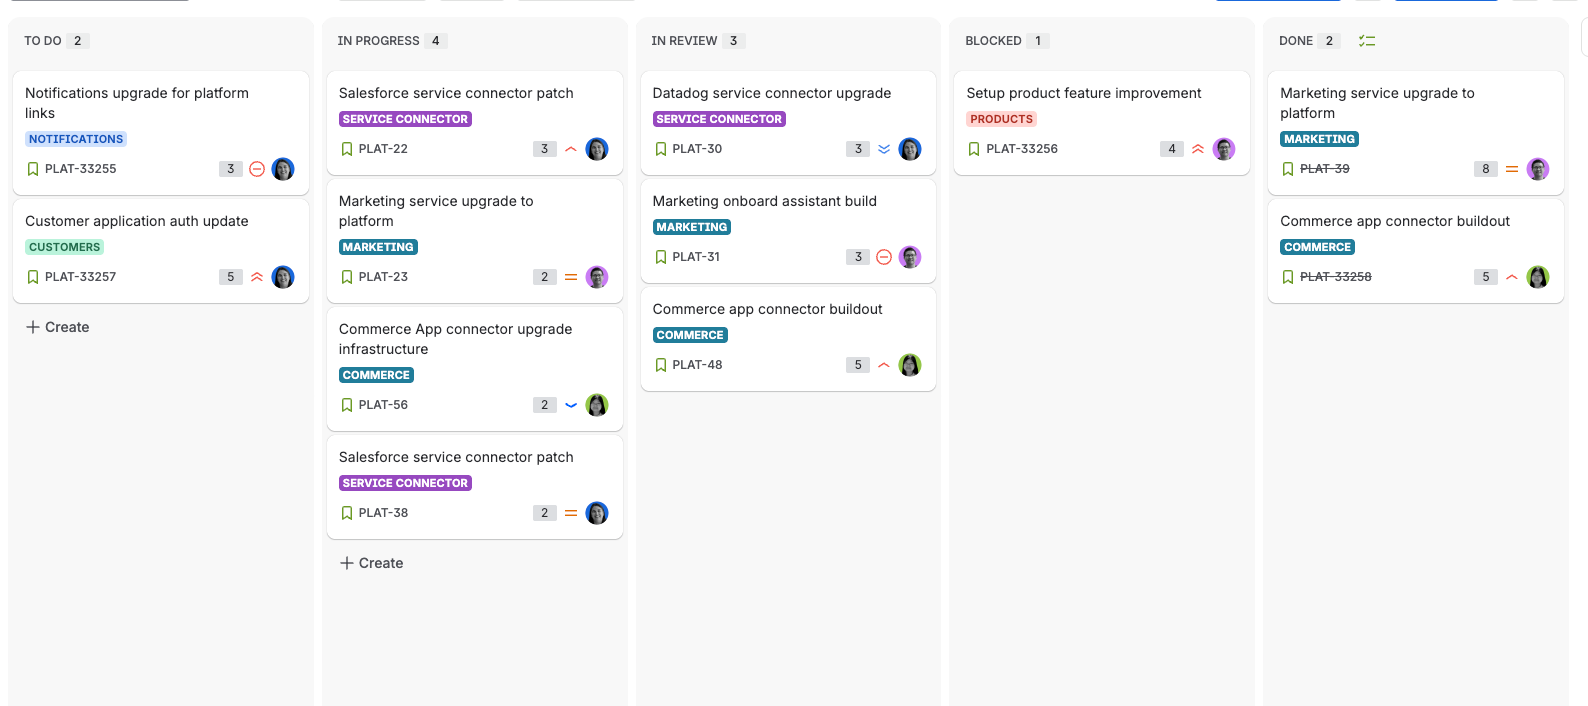The width and height of the screenshot is (1588, 706).
Task: Click the PRODUCTS epic label on the blocked card
Action: tap(1001, 119)
